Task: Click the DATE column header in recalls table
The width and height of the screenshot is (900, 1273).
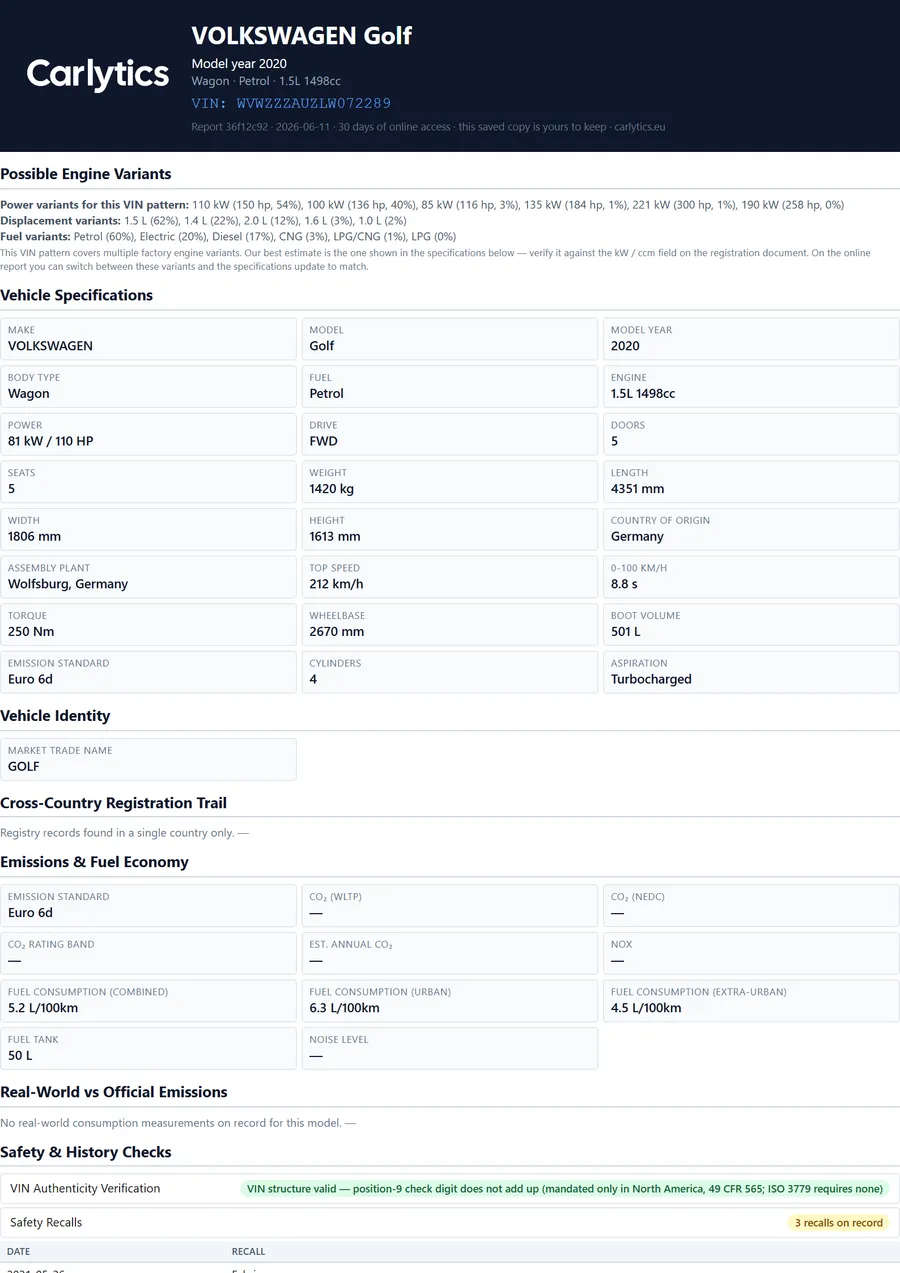Action: click(18, 1252)
